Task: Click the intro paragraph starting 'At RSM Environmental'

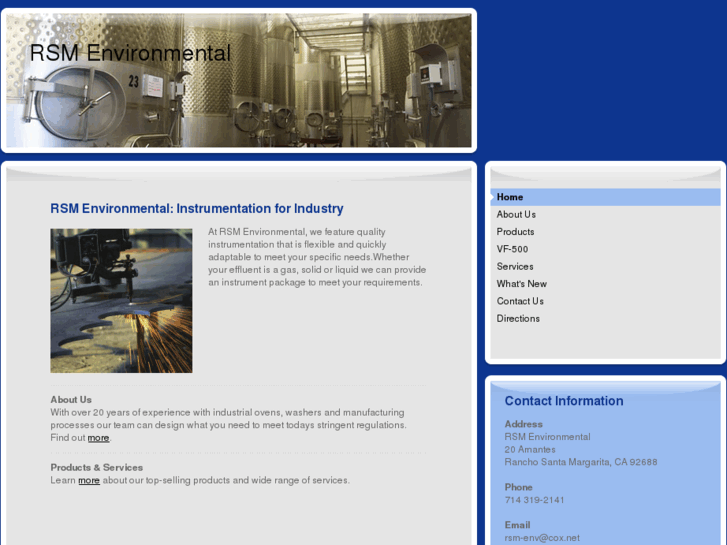Action: click(317, 257)
